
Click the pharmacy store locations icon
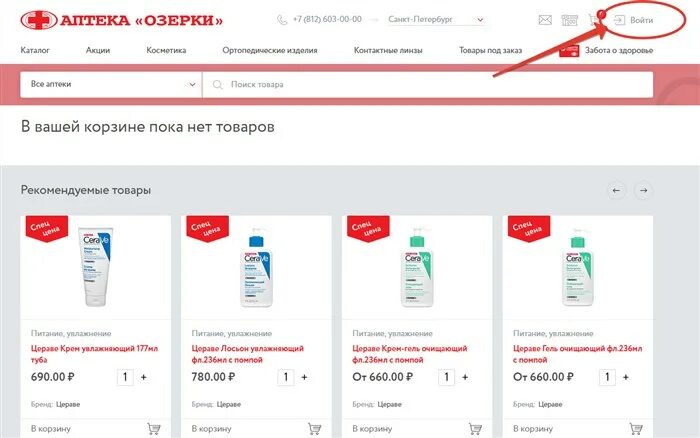pyautogui.click(x=570, y=20)
